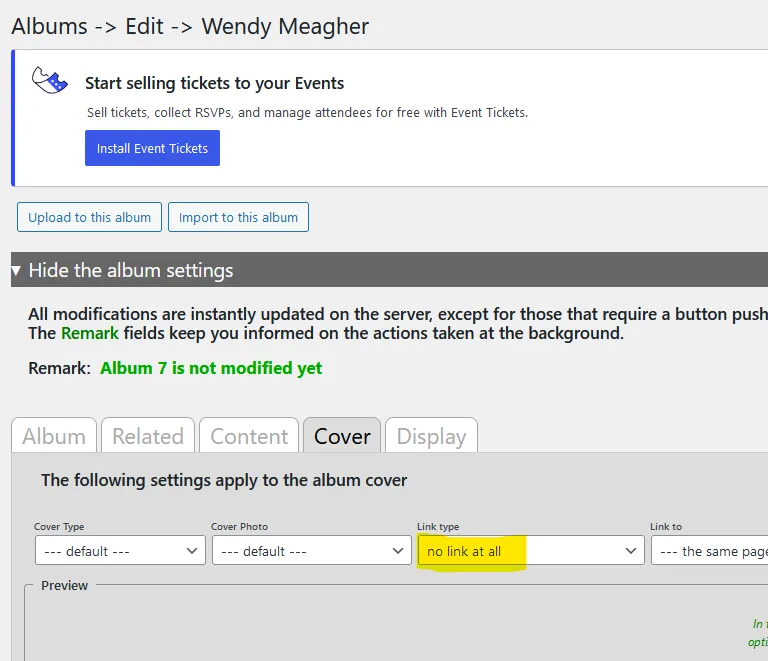This screenshot has width=768, height=661.
Task: Switch to the Display tab
Action: tap(431, 435)
